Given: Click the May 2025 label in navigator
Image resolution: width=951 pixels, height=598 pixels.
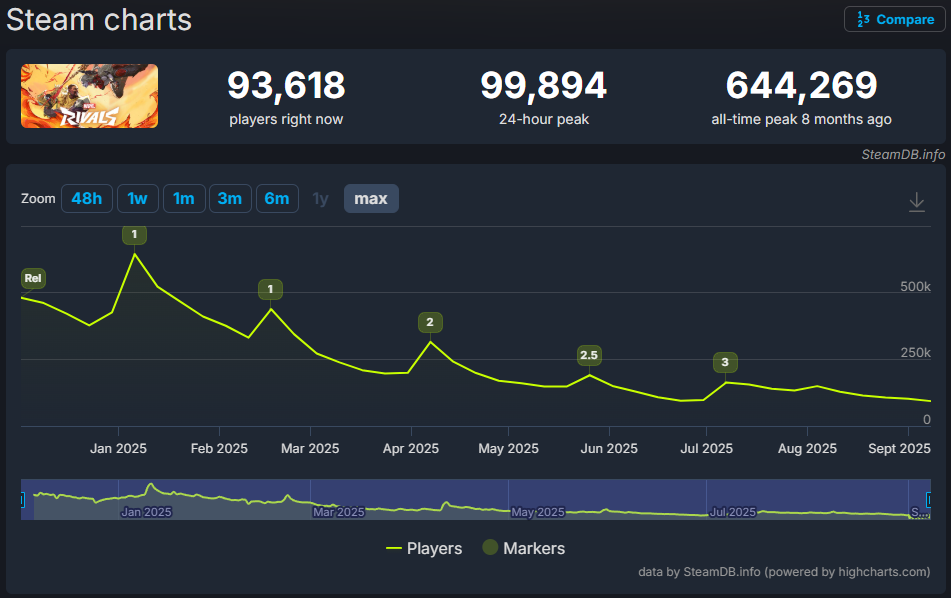Looking at the screenshot, I should 538,512.
